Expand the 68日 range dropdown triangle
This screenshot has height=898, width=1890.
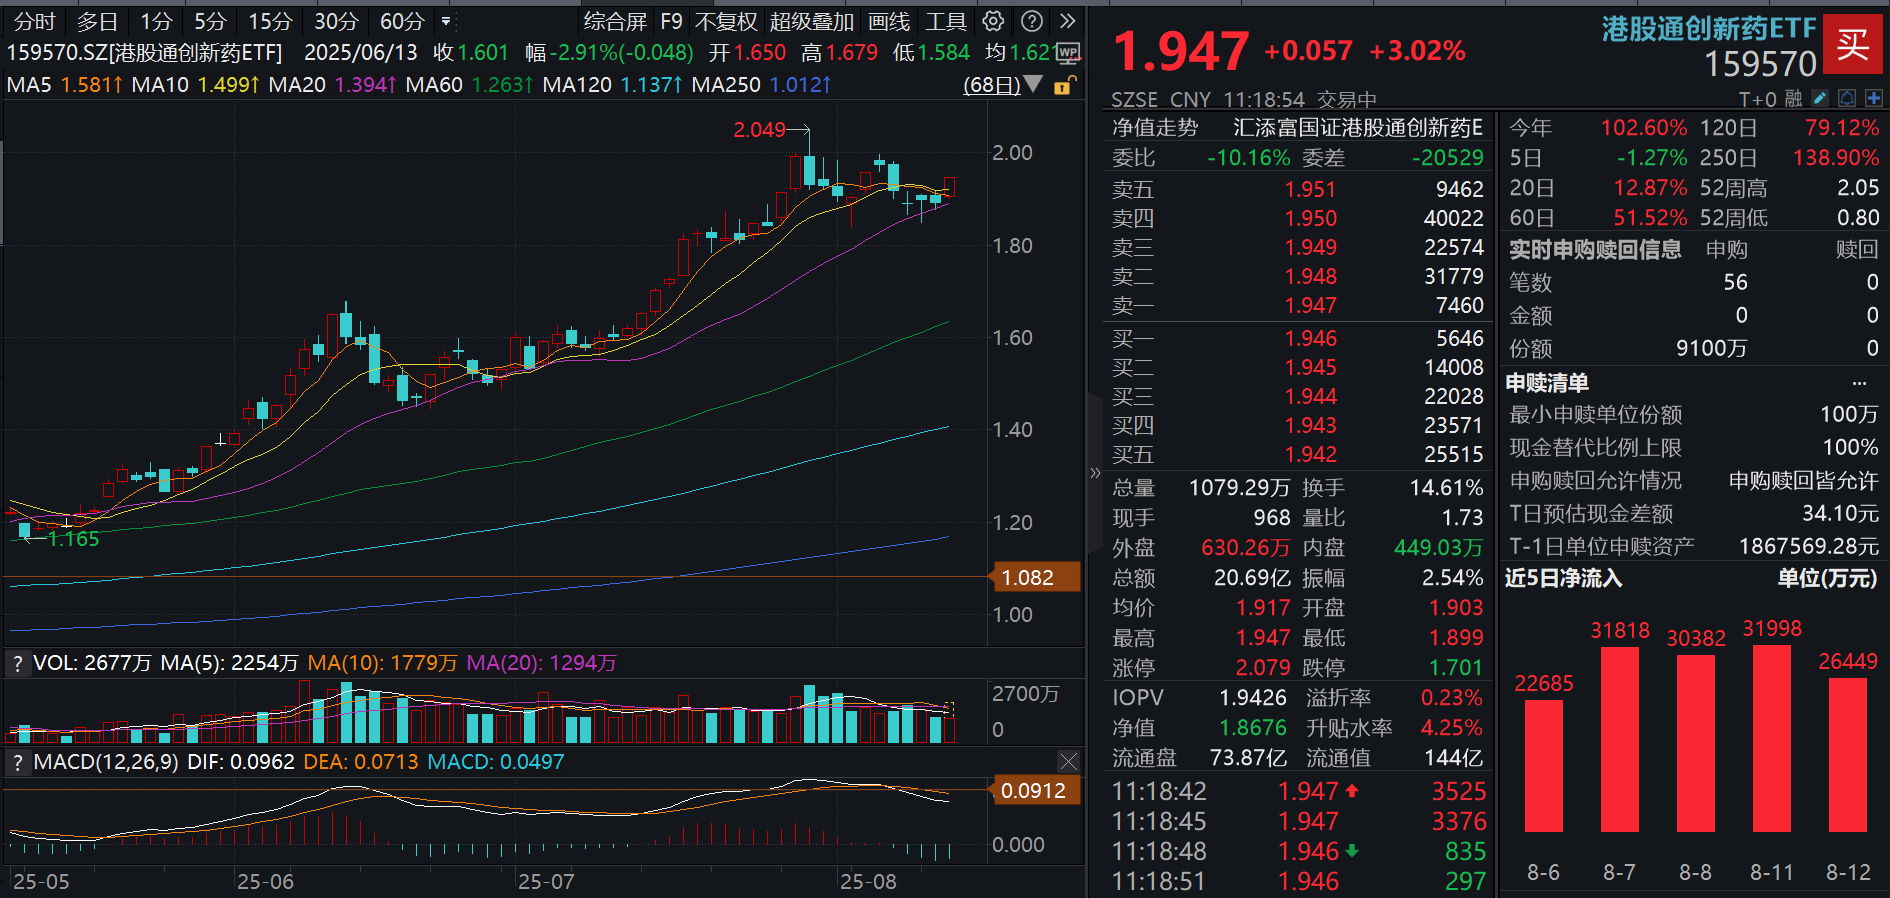pos(1033,85)
